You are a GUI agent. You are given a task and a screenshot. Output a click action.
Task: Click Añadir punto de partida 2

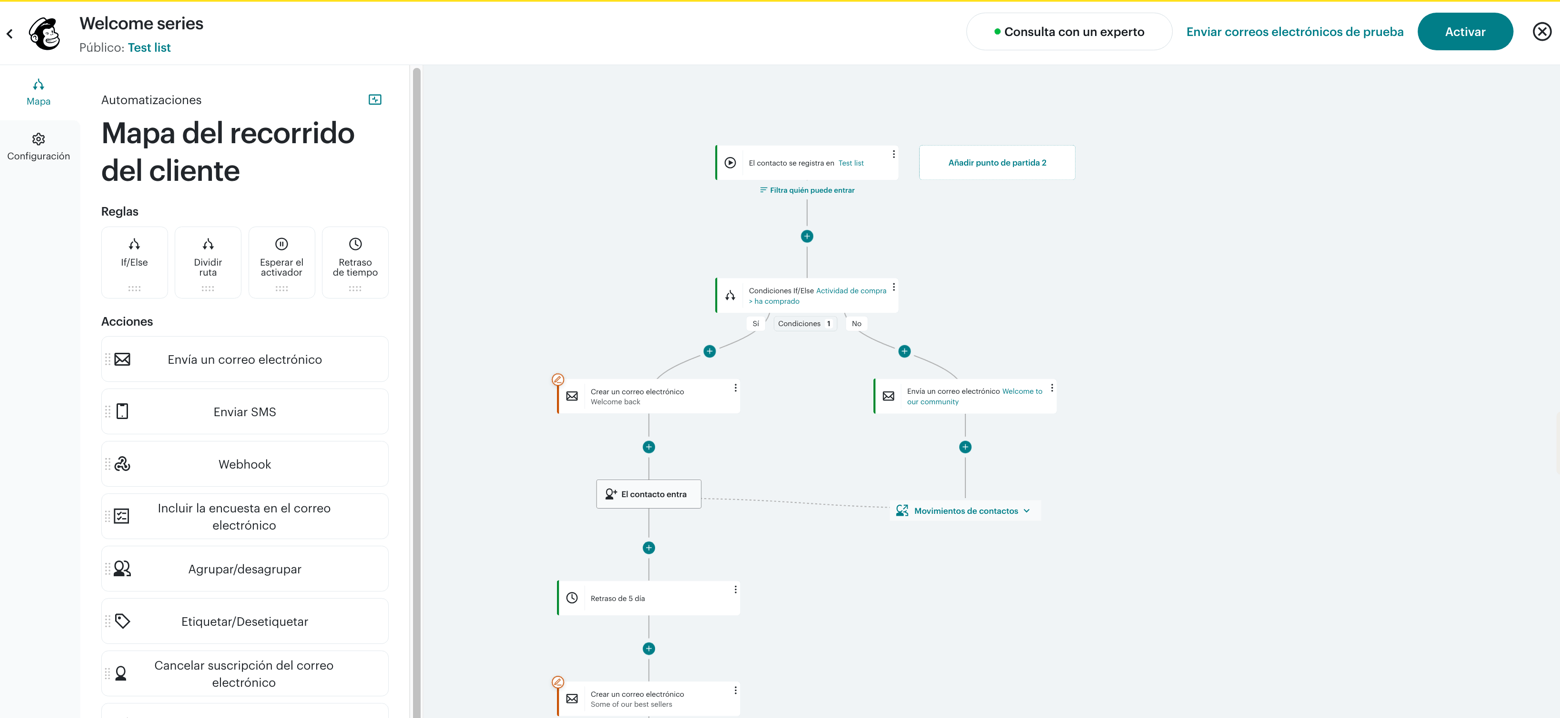997,162
